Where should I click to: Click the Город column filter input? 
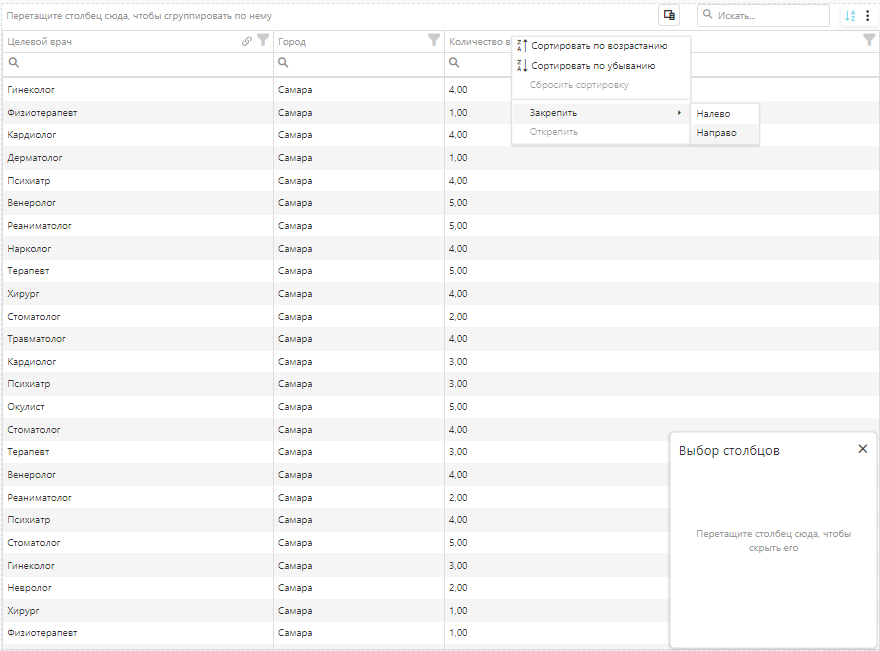365,63
